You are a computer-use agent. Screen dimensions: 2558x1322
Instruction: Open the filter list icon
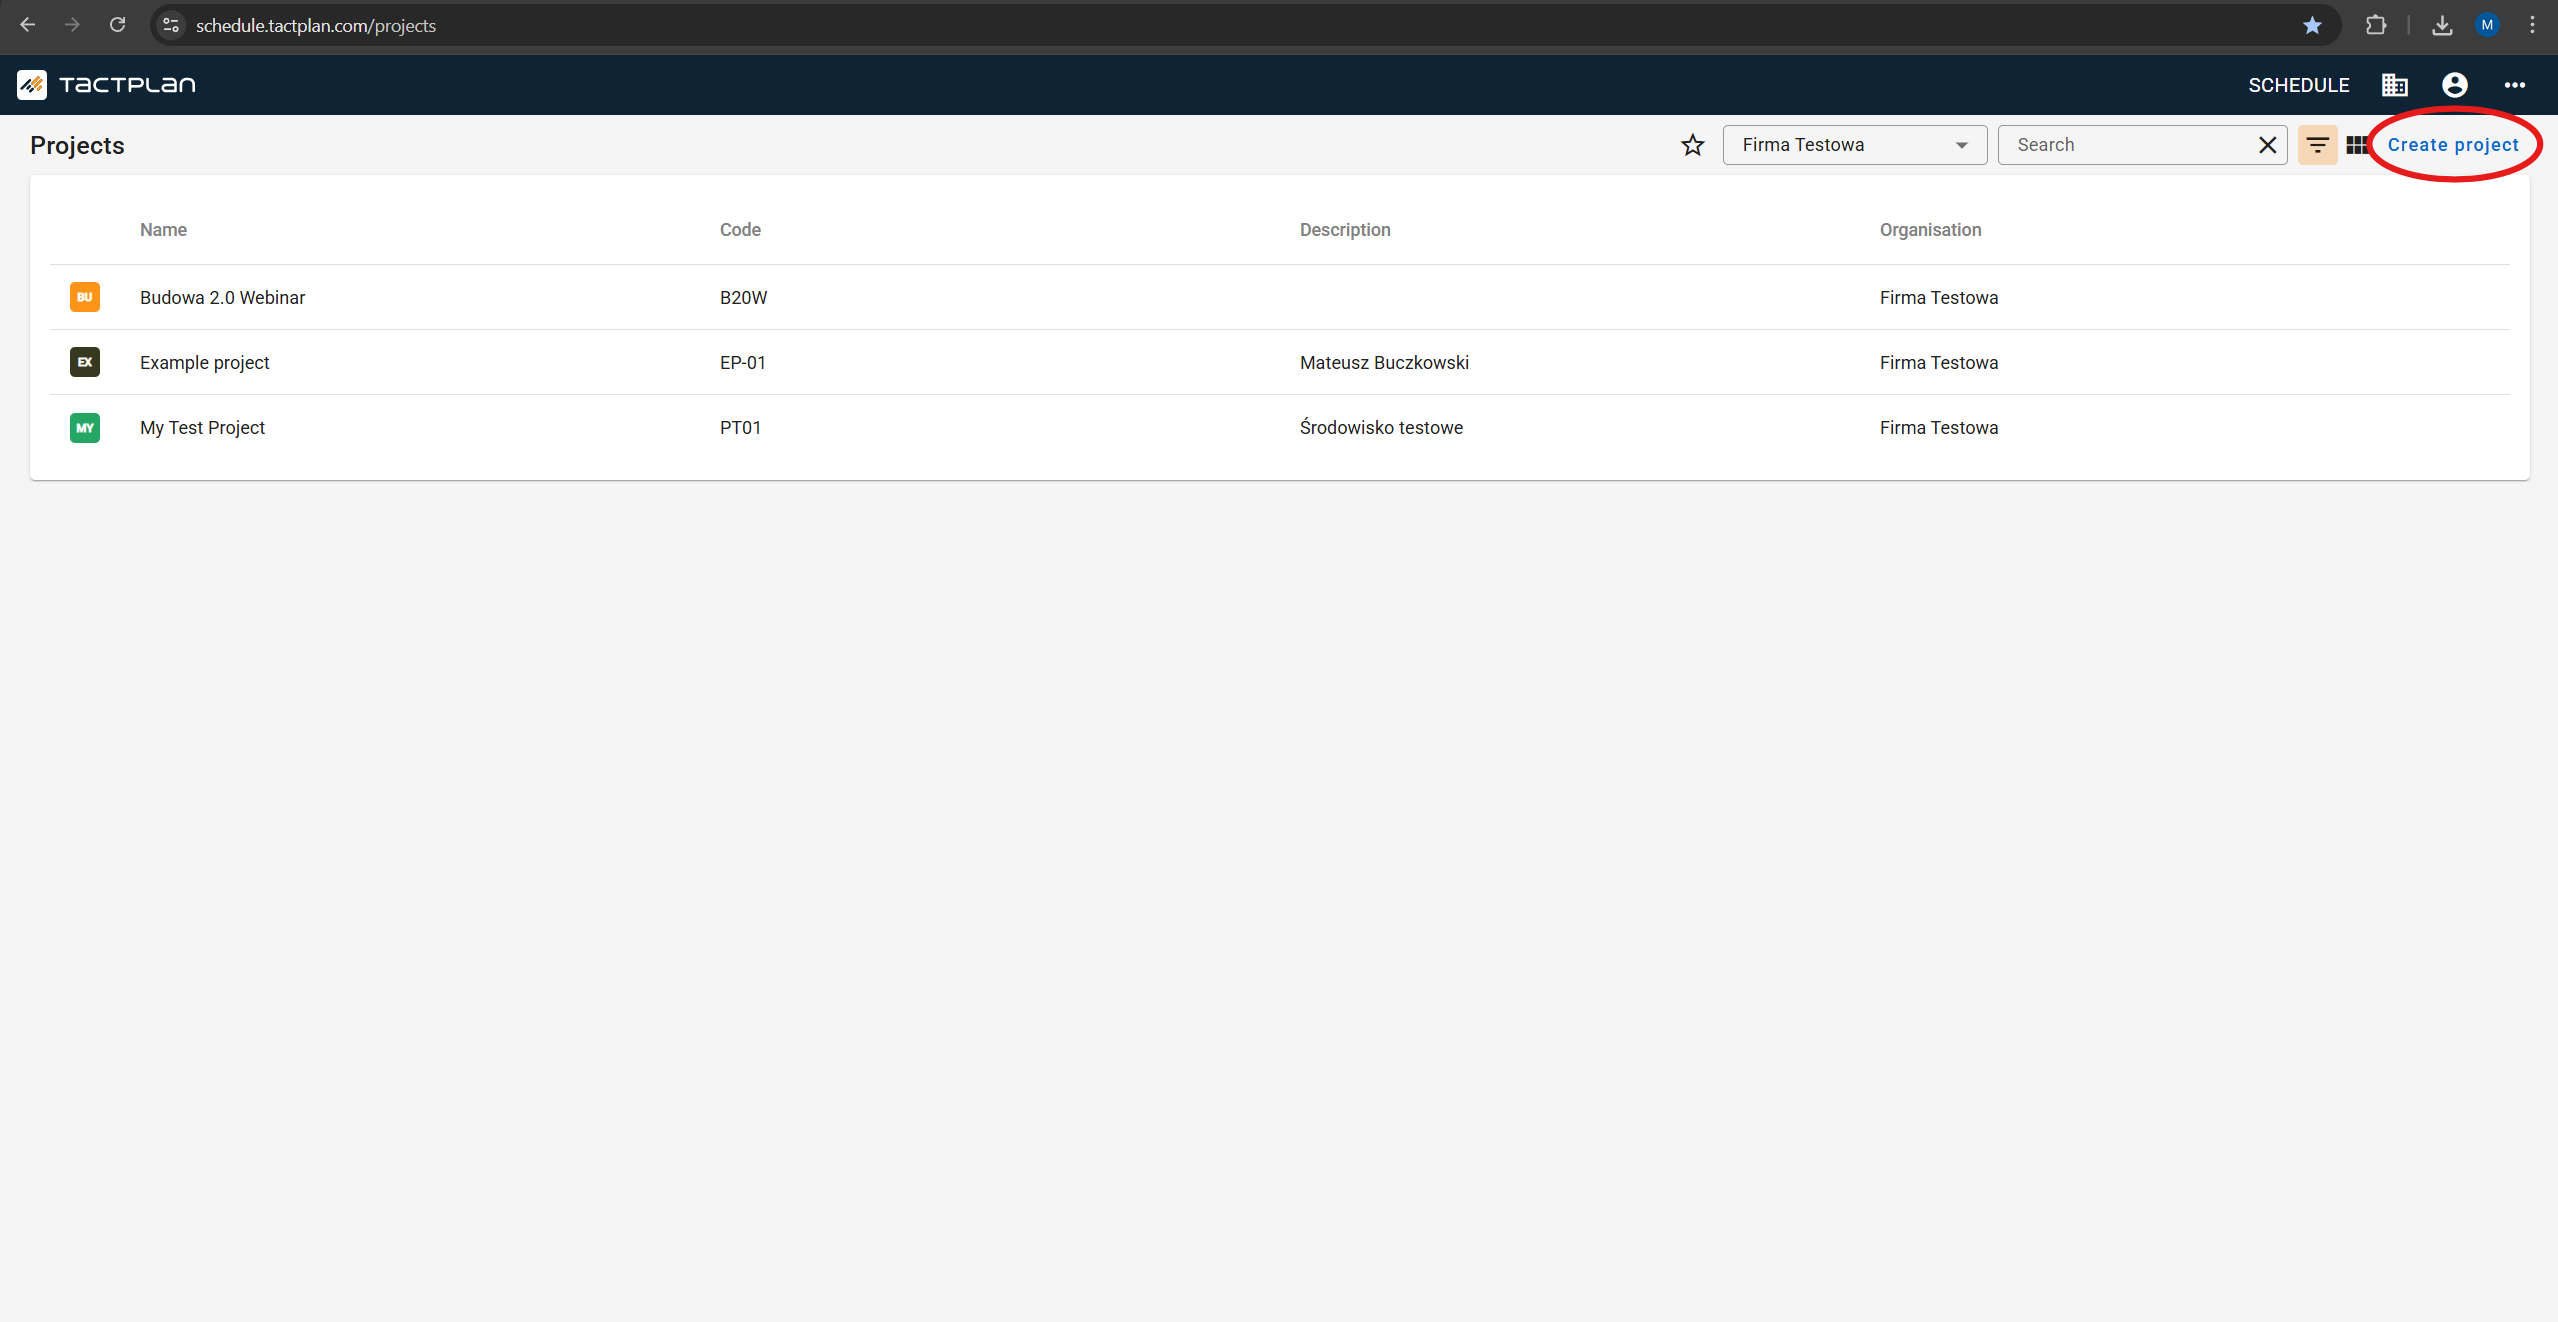coord(2317,145)
